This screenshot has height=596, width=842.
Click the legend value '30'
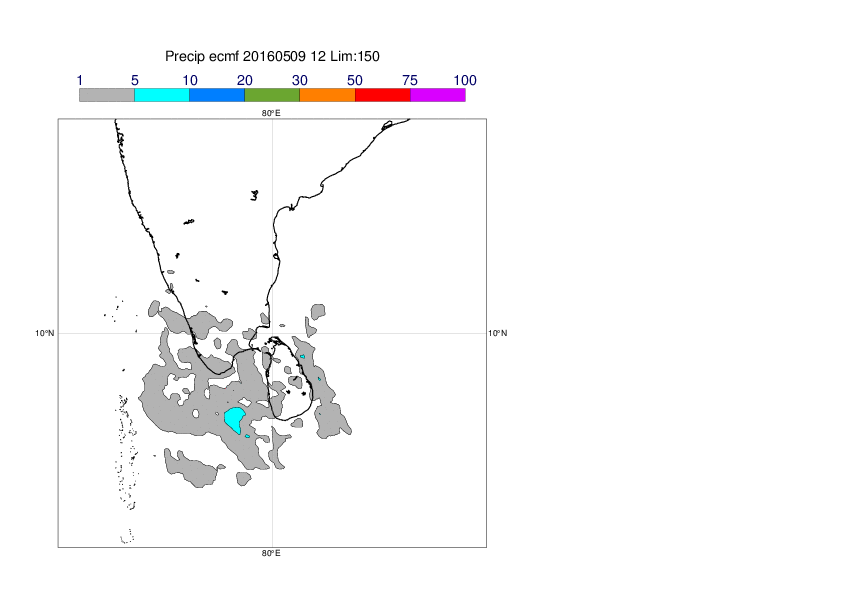point(300,81)
